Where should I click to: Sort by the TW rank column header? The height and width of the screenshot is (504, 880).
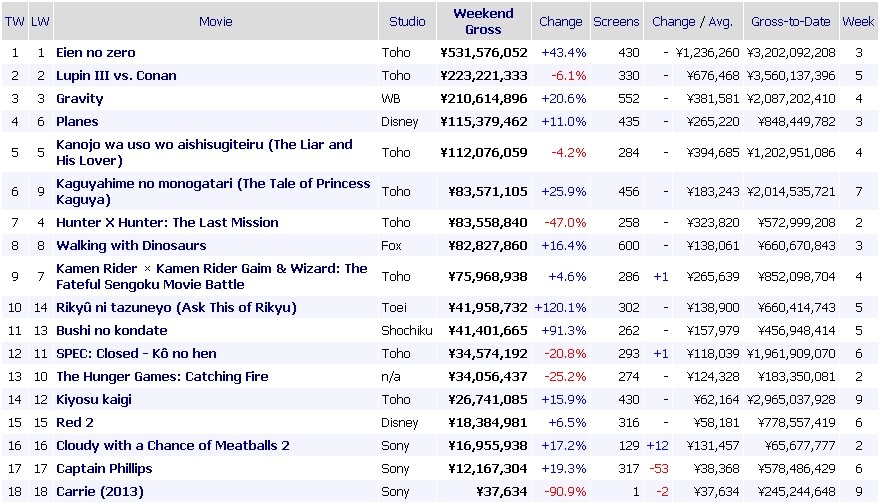(x=15, y=21)
